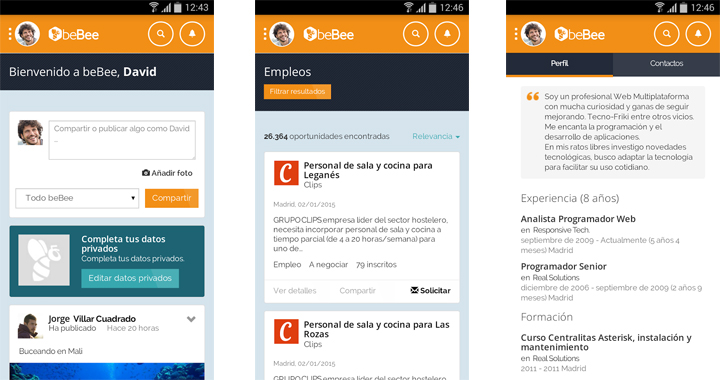This screenshot has width=720, height=380.
Task: Click 'Formación' section heading
Action: [x=546, y=317]
